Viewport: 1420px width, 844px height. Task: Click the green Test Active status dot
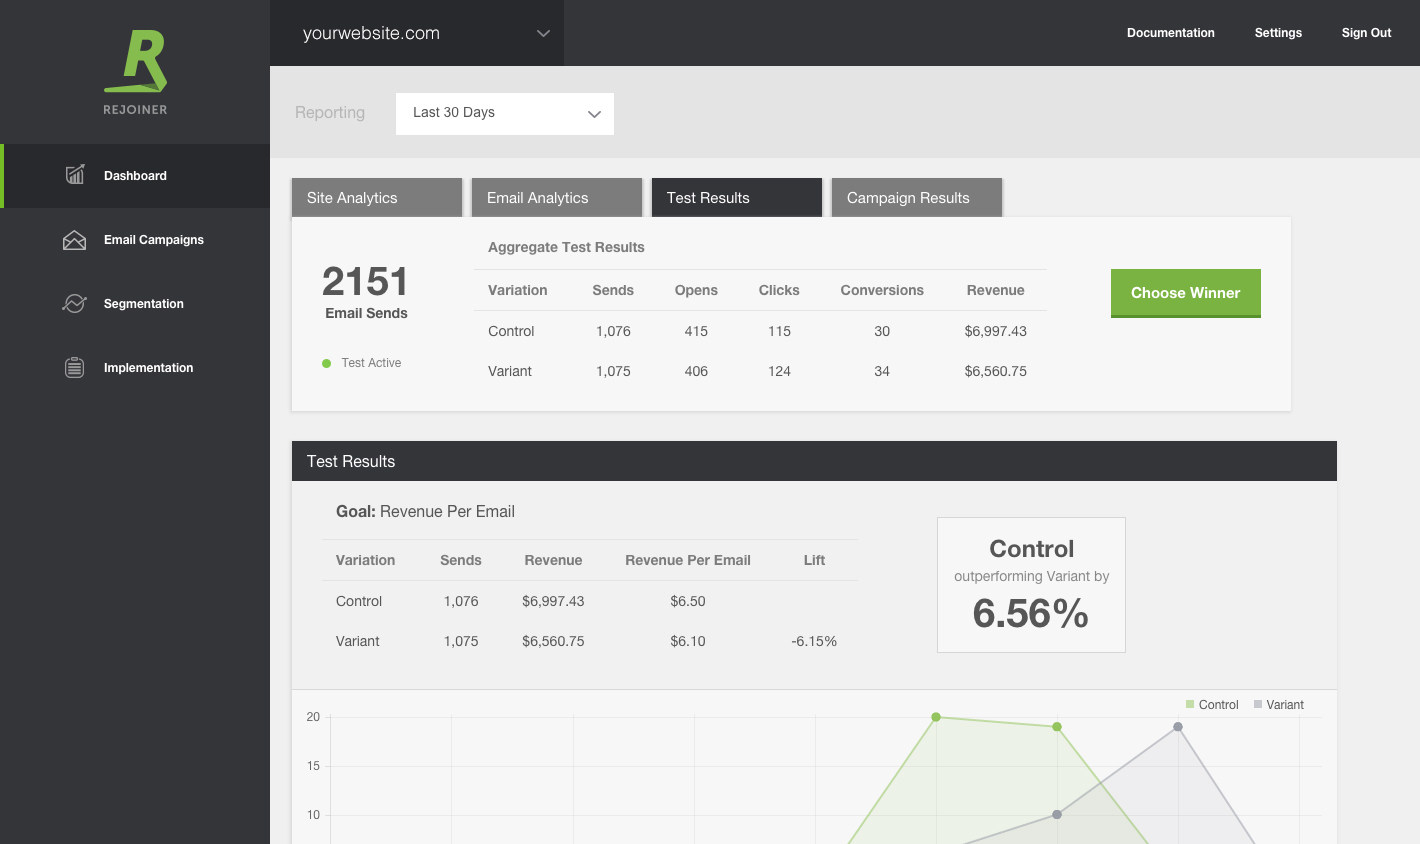[326, 363]
